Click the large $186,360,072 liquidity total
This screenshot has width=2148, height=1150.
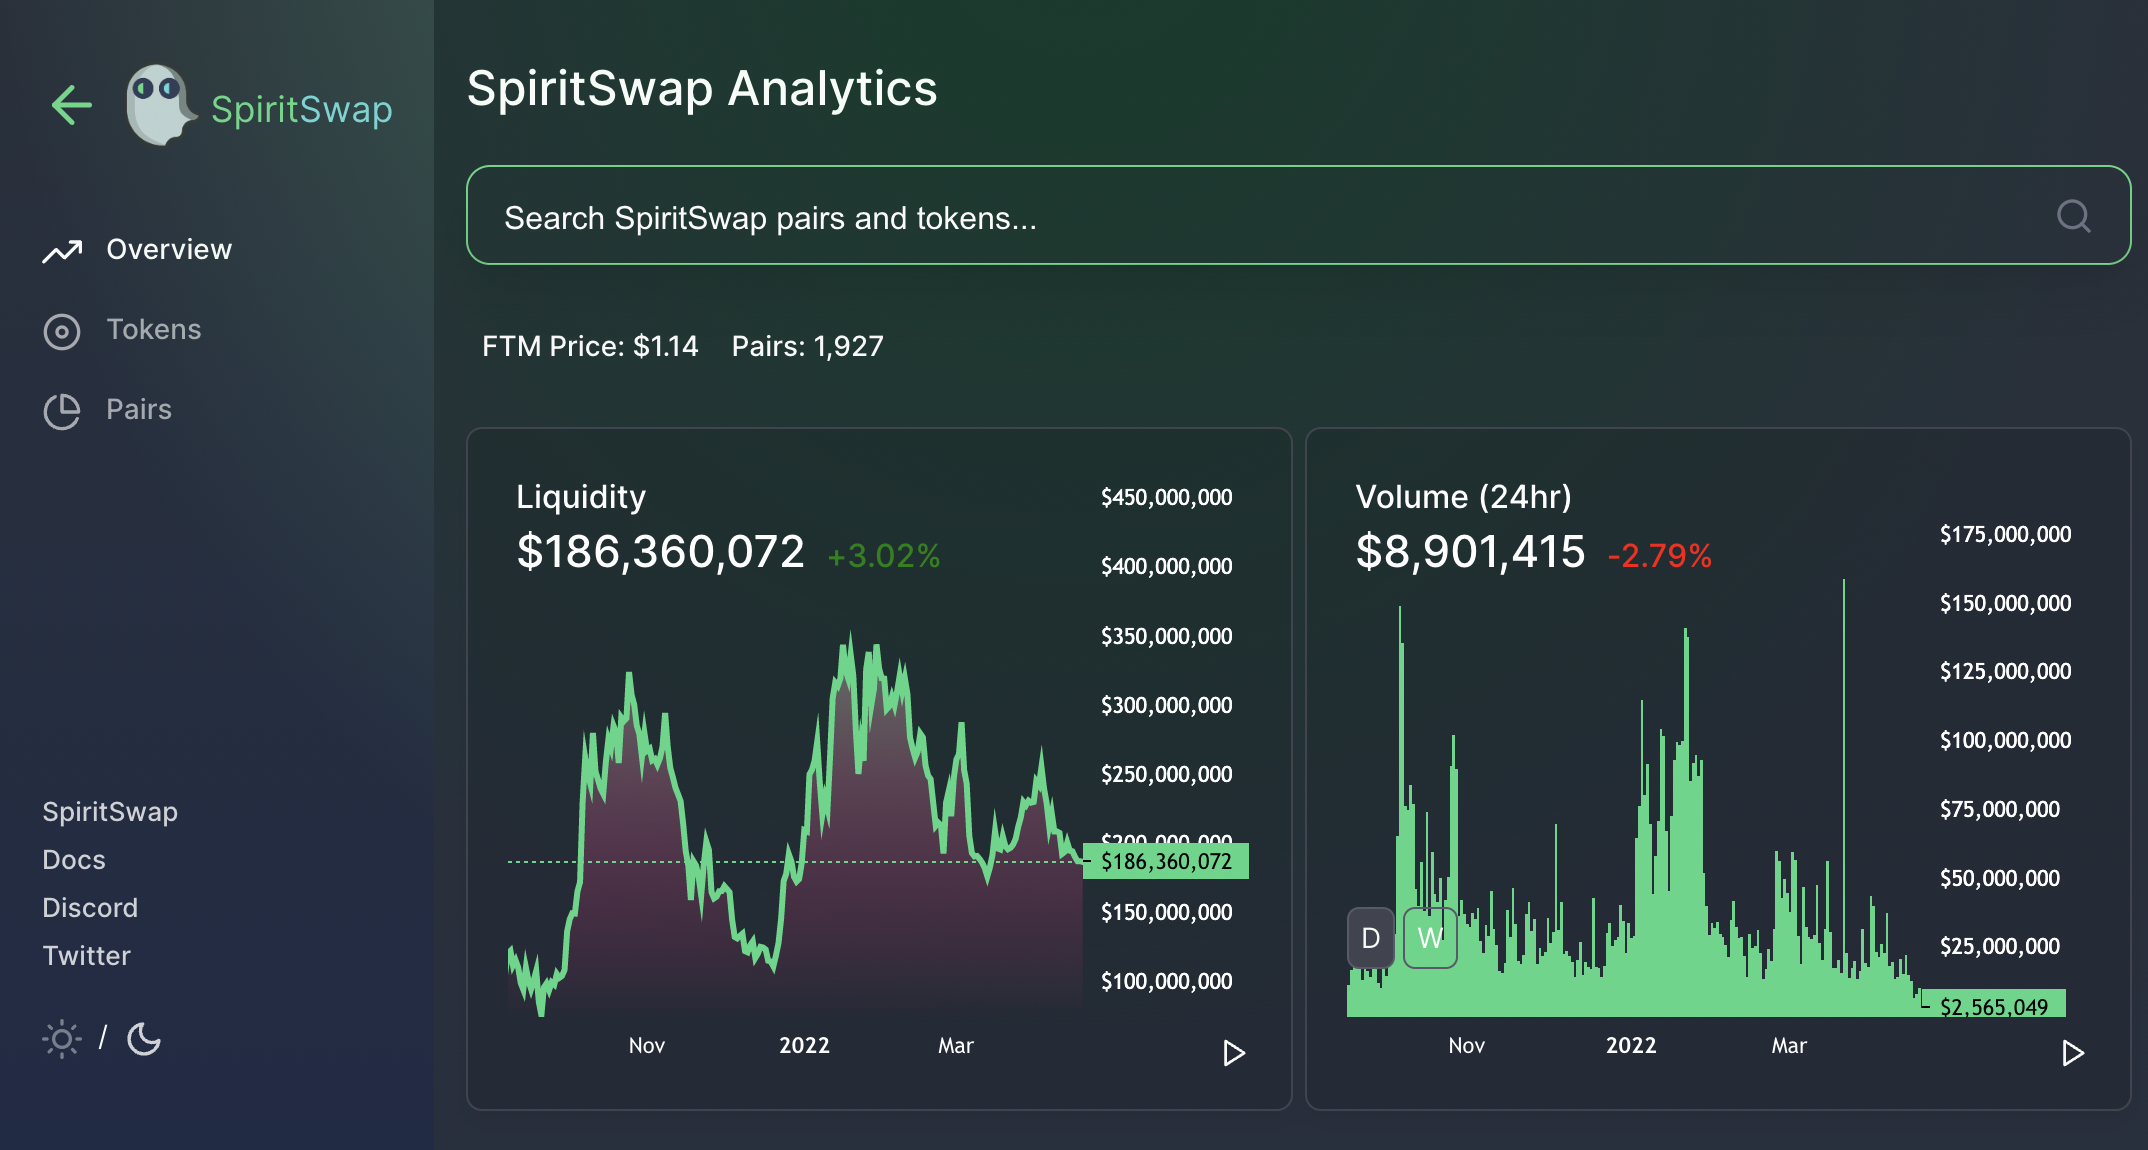(x=660, y=551)
